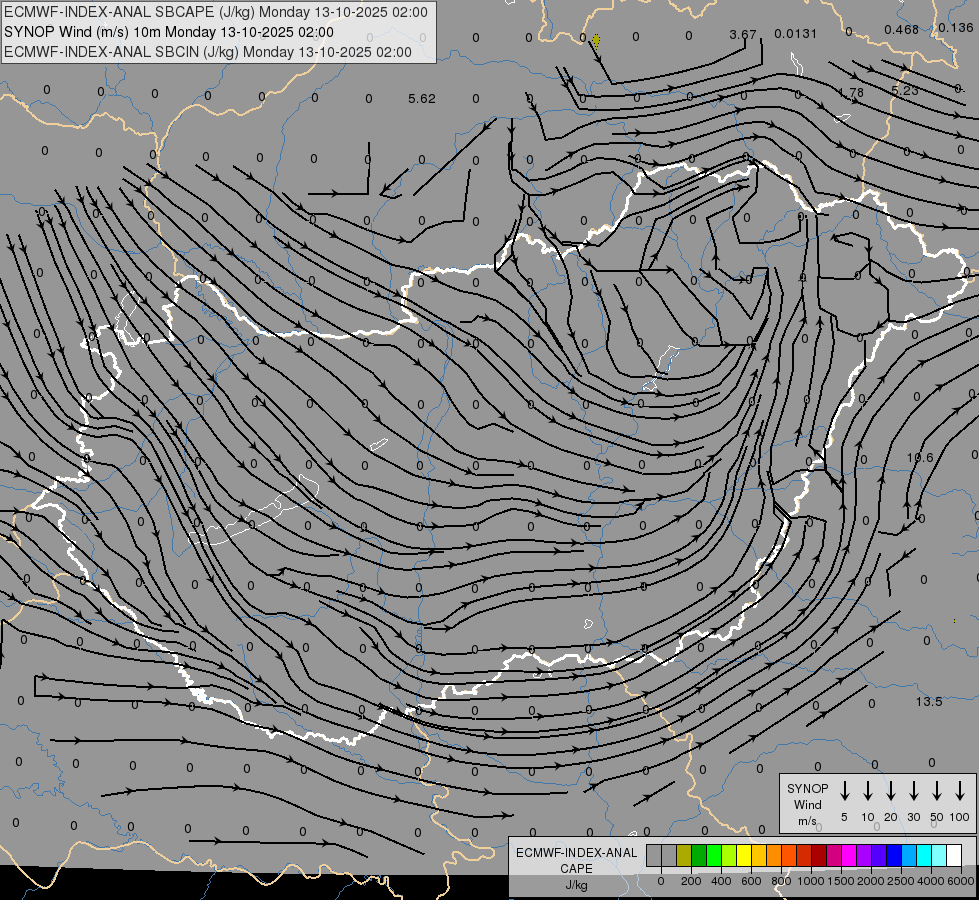This screenshot has width=979, height=900.
Task: Click the wind arrow above the 10 label
Action: point(868,790)
